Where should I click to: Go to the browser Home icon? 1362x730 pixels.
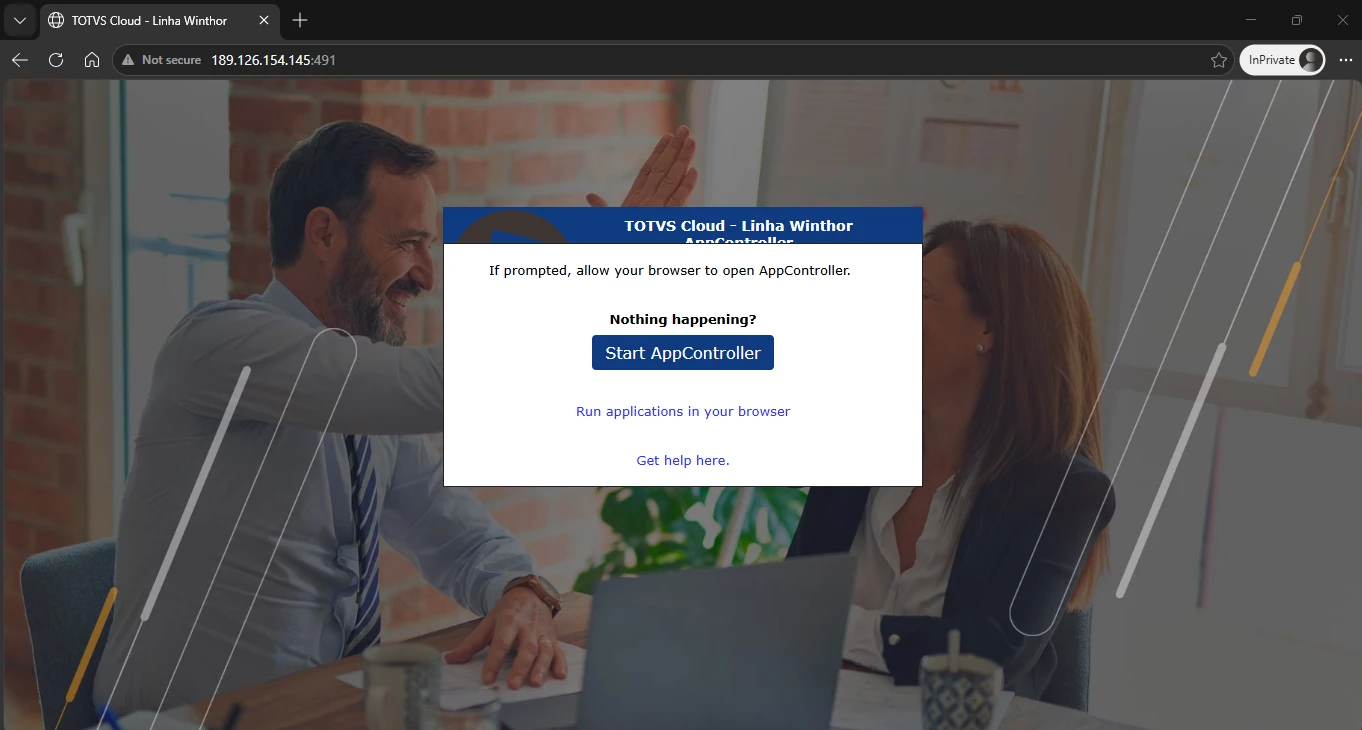pos(92,60)
